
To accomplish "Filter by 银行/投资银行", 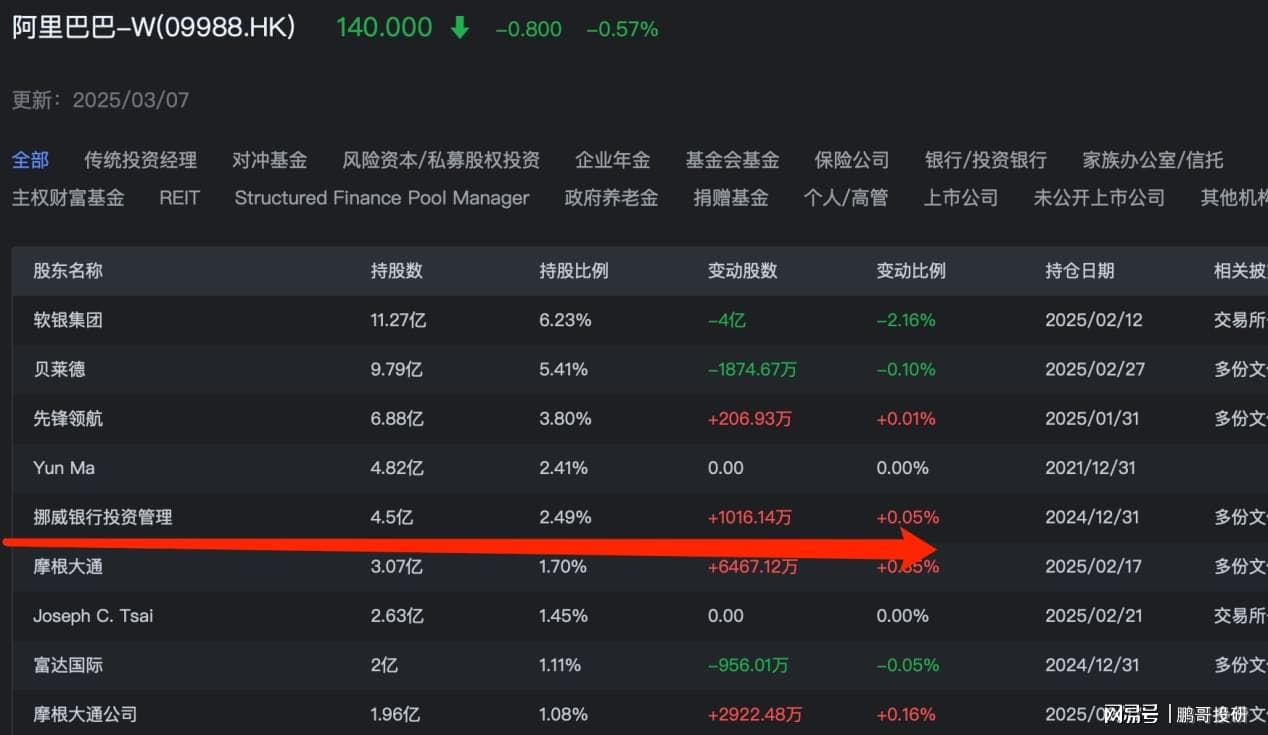I will 986,160.
